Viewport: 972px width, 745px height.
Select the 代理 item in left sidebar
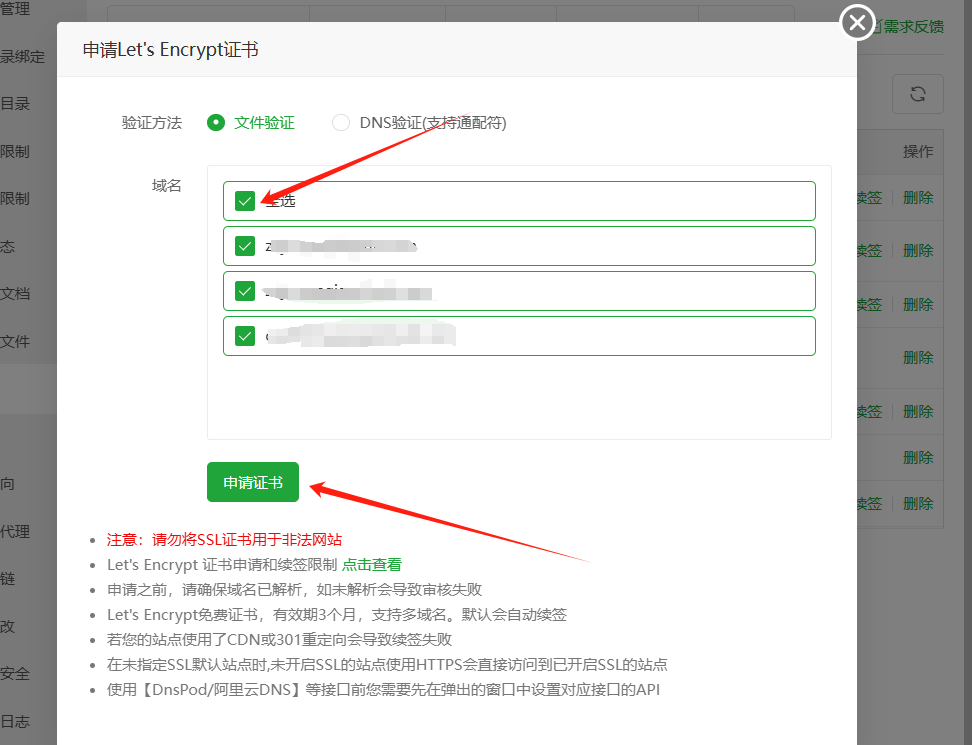click(14, 531)
